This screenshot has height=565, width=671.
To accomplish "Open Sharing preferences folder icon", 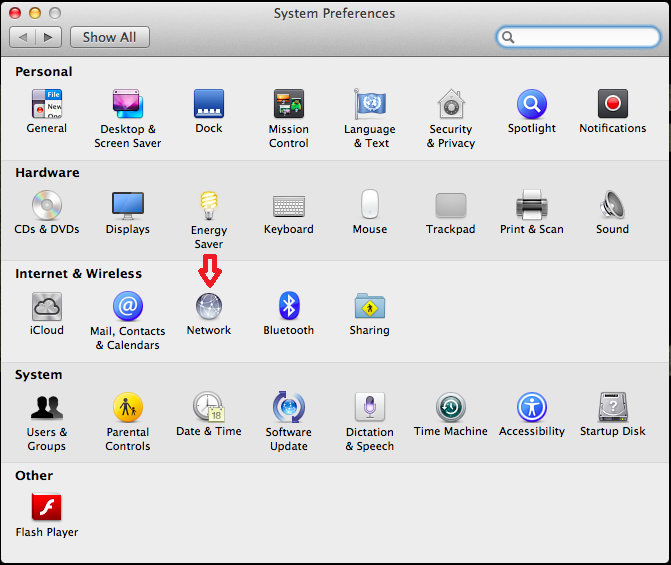I will 370,306.
